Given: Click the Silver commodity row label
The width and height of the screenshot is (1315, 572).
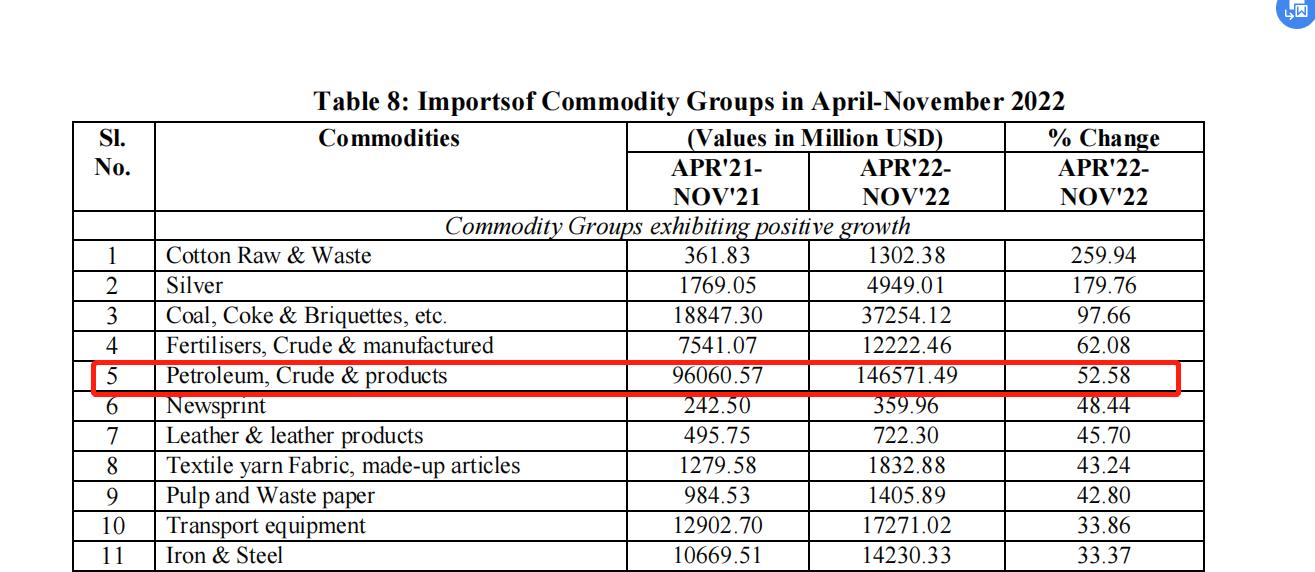Looking at the screenshot, I should (x=194, y=285).
